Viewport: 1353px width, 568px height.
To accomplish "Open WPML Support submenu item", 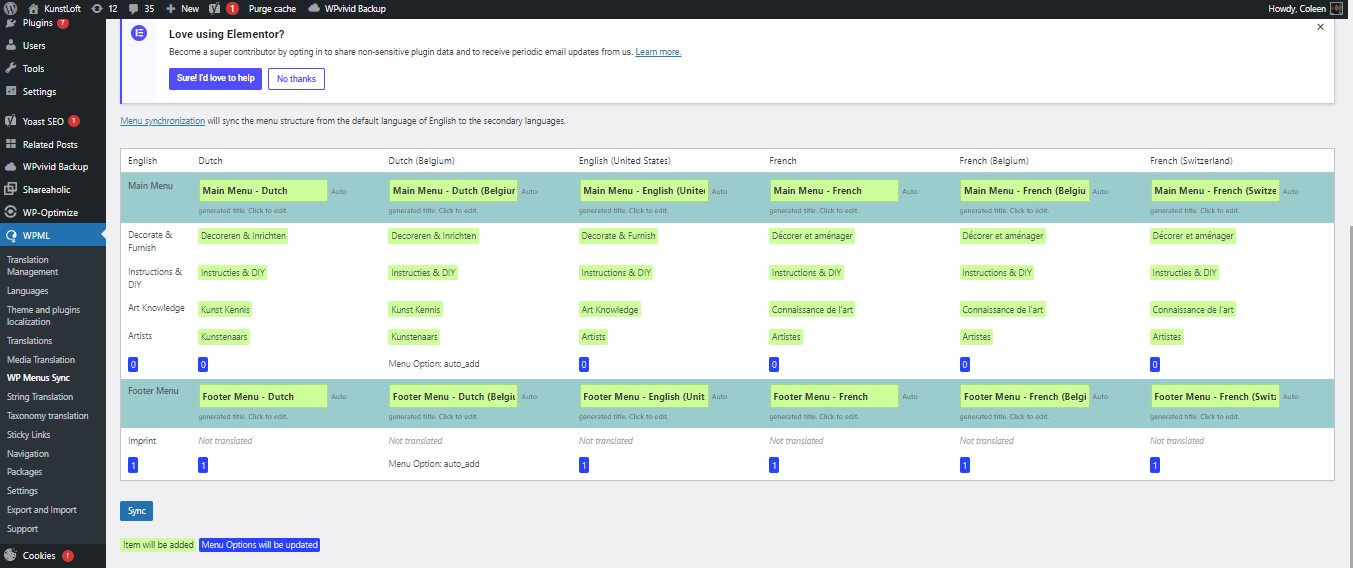I will (x=22, y=529).
